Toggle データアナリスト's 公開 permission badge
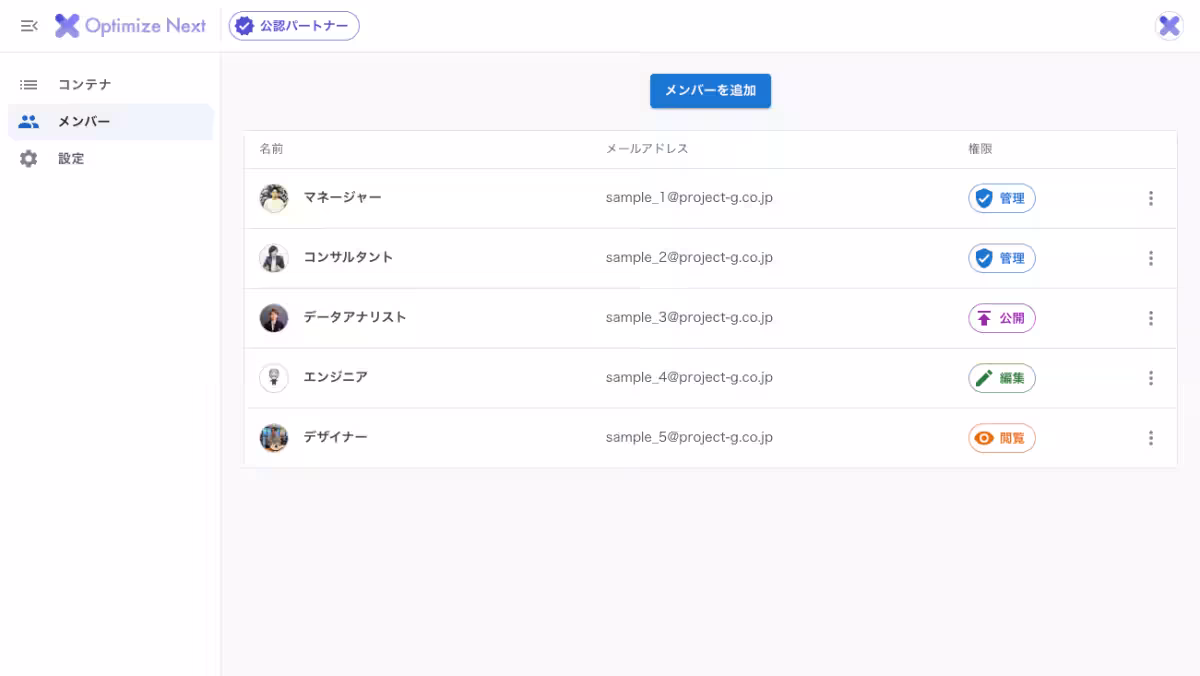This screenshot has width=1200, height=676. pos(1001,318)
